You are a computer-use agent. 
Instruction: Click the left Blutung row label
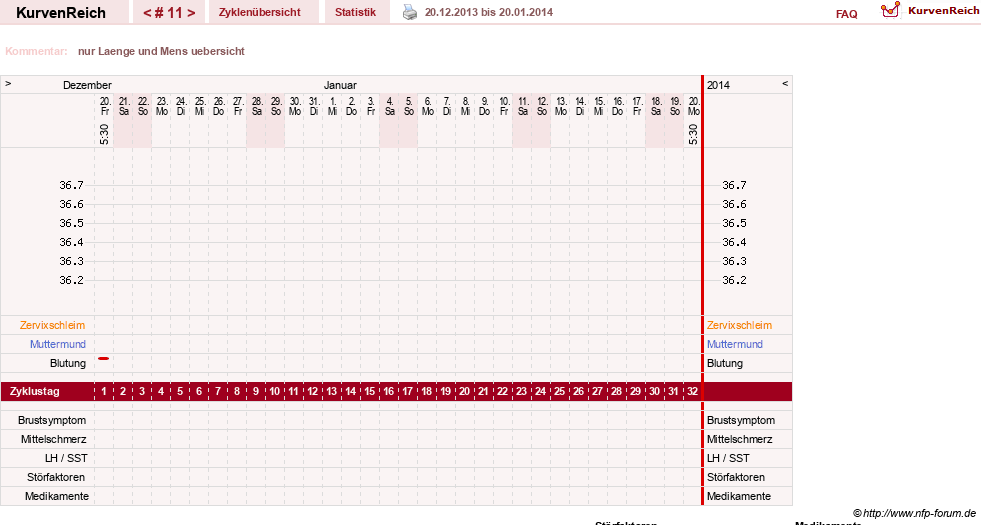click(68, 364)
